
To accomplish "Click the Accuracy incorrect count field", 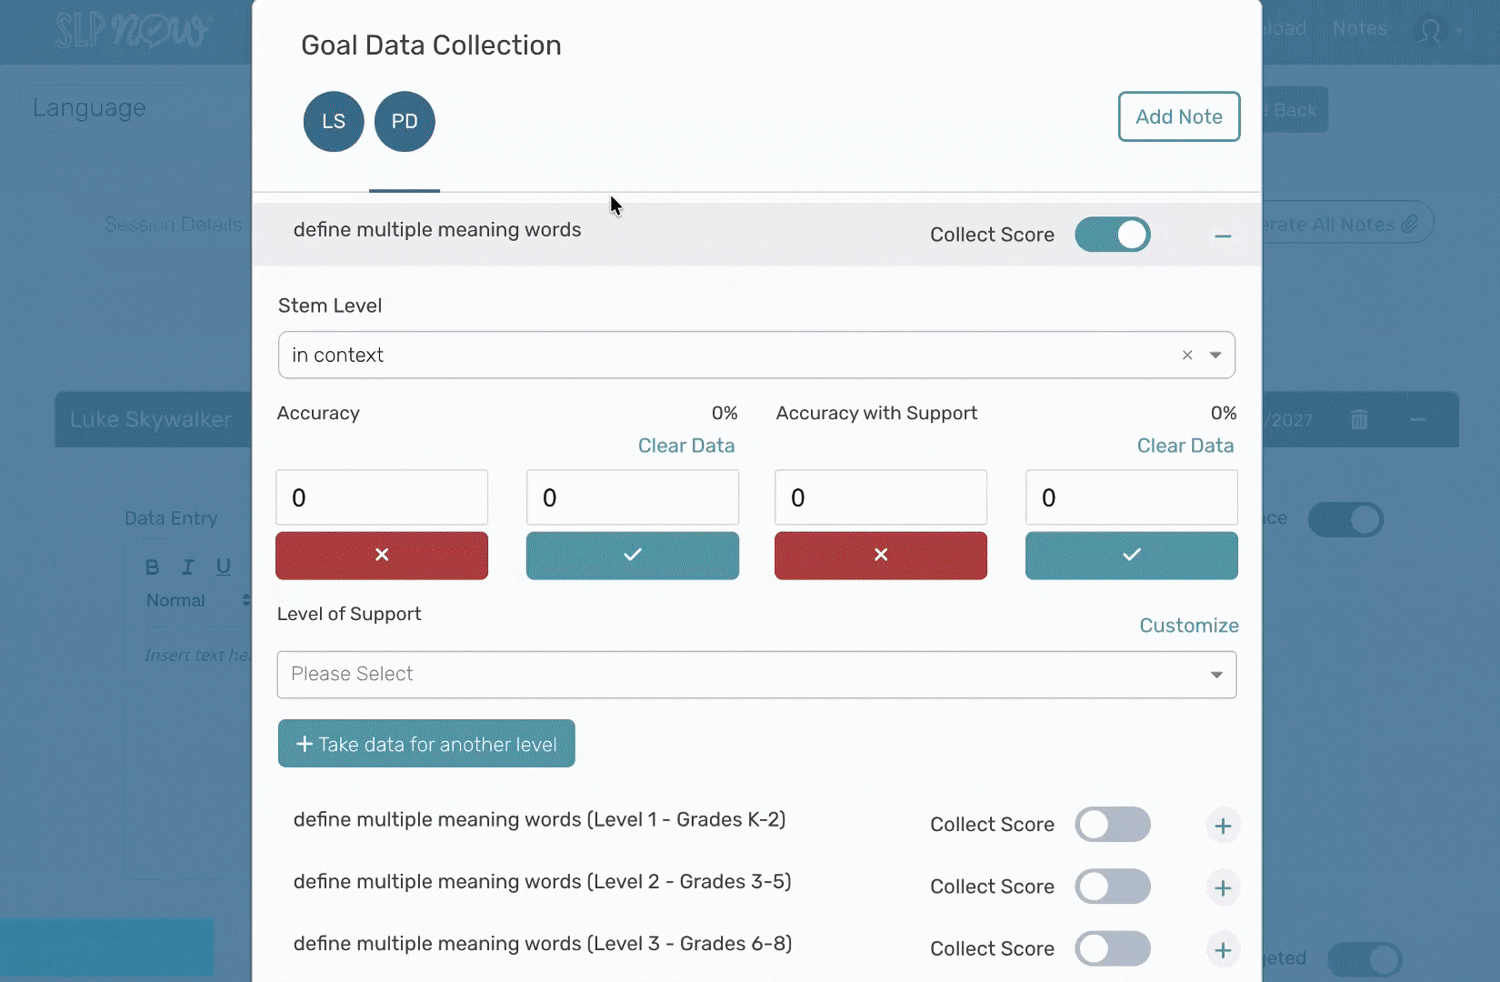I will [x=382, y=498].
